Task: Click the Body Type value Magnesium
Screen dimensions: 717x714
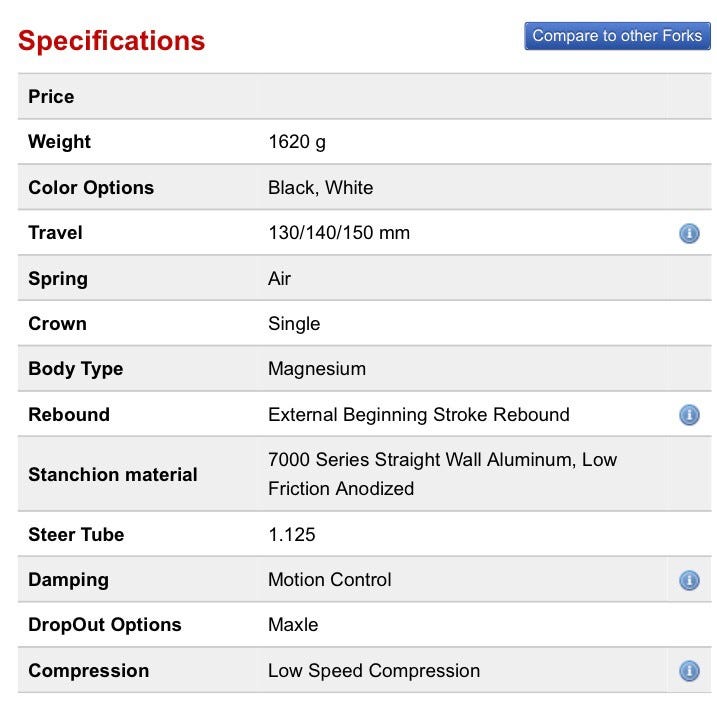Action: coord(317,368)
